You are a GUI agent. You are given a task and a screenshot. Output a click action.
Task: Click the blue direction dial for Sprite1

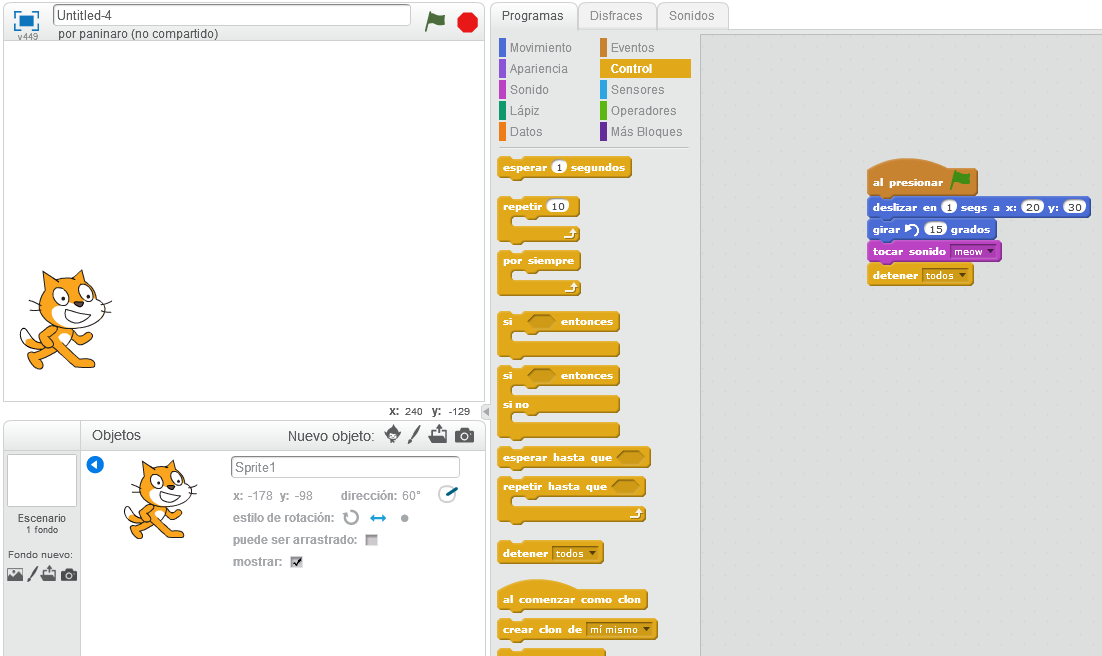coord(447,493)
